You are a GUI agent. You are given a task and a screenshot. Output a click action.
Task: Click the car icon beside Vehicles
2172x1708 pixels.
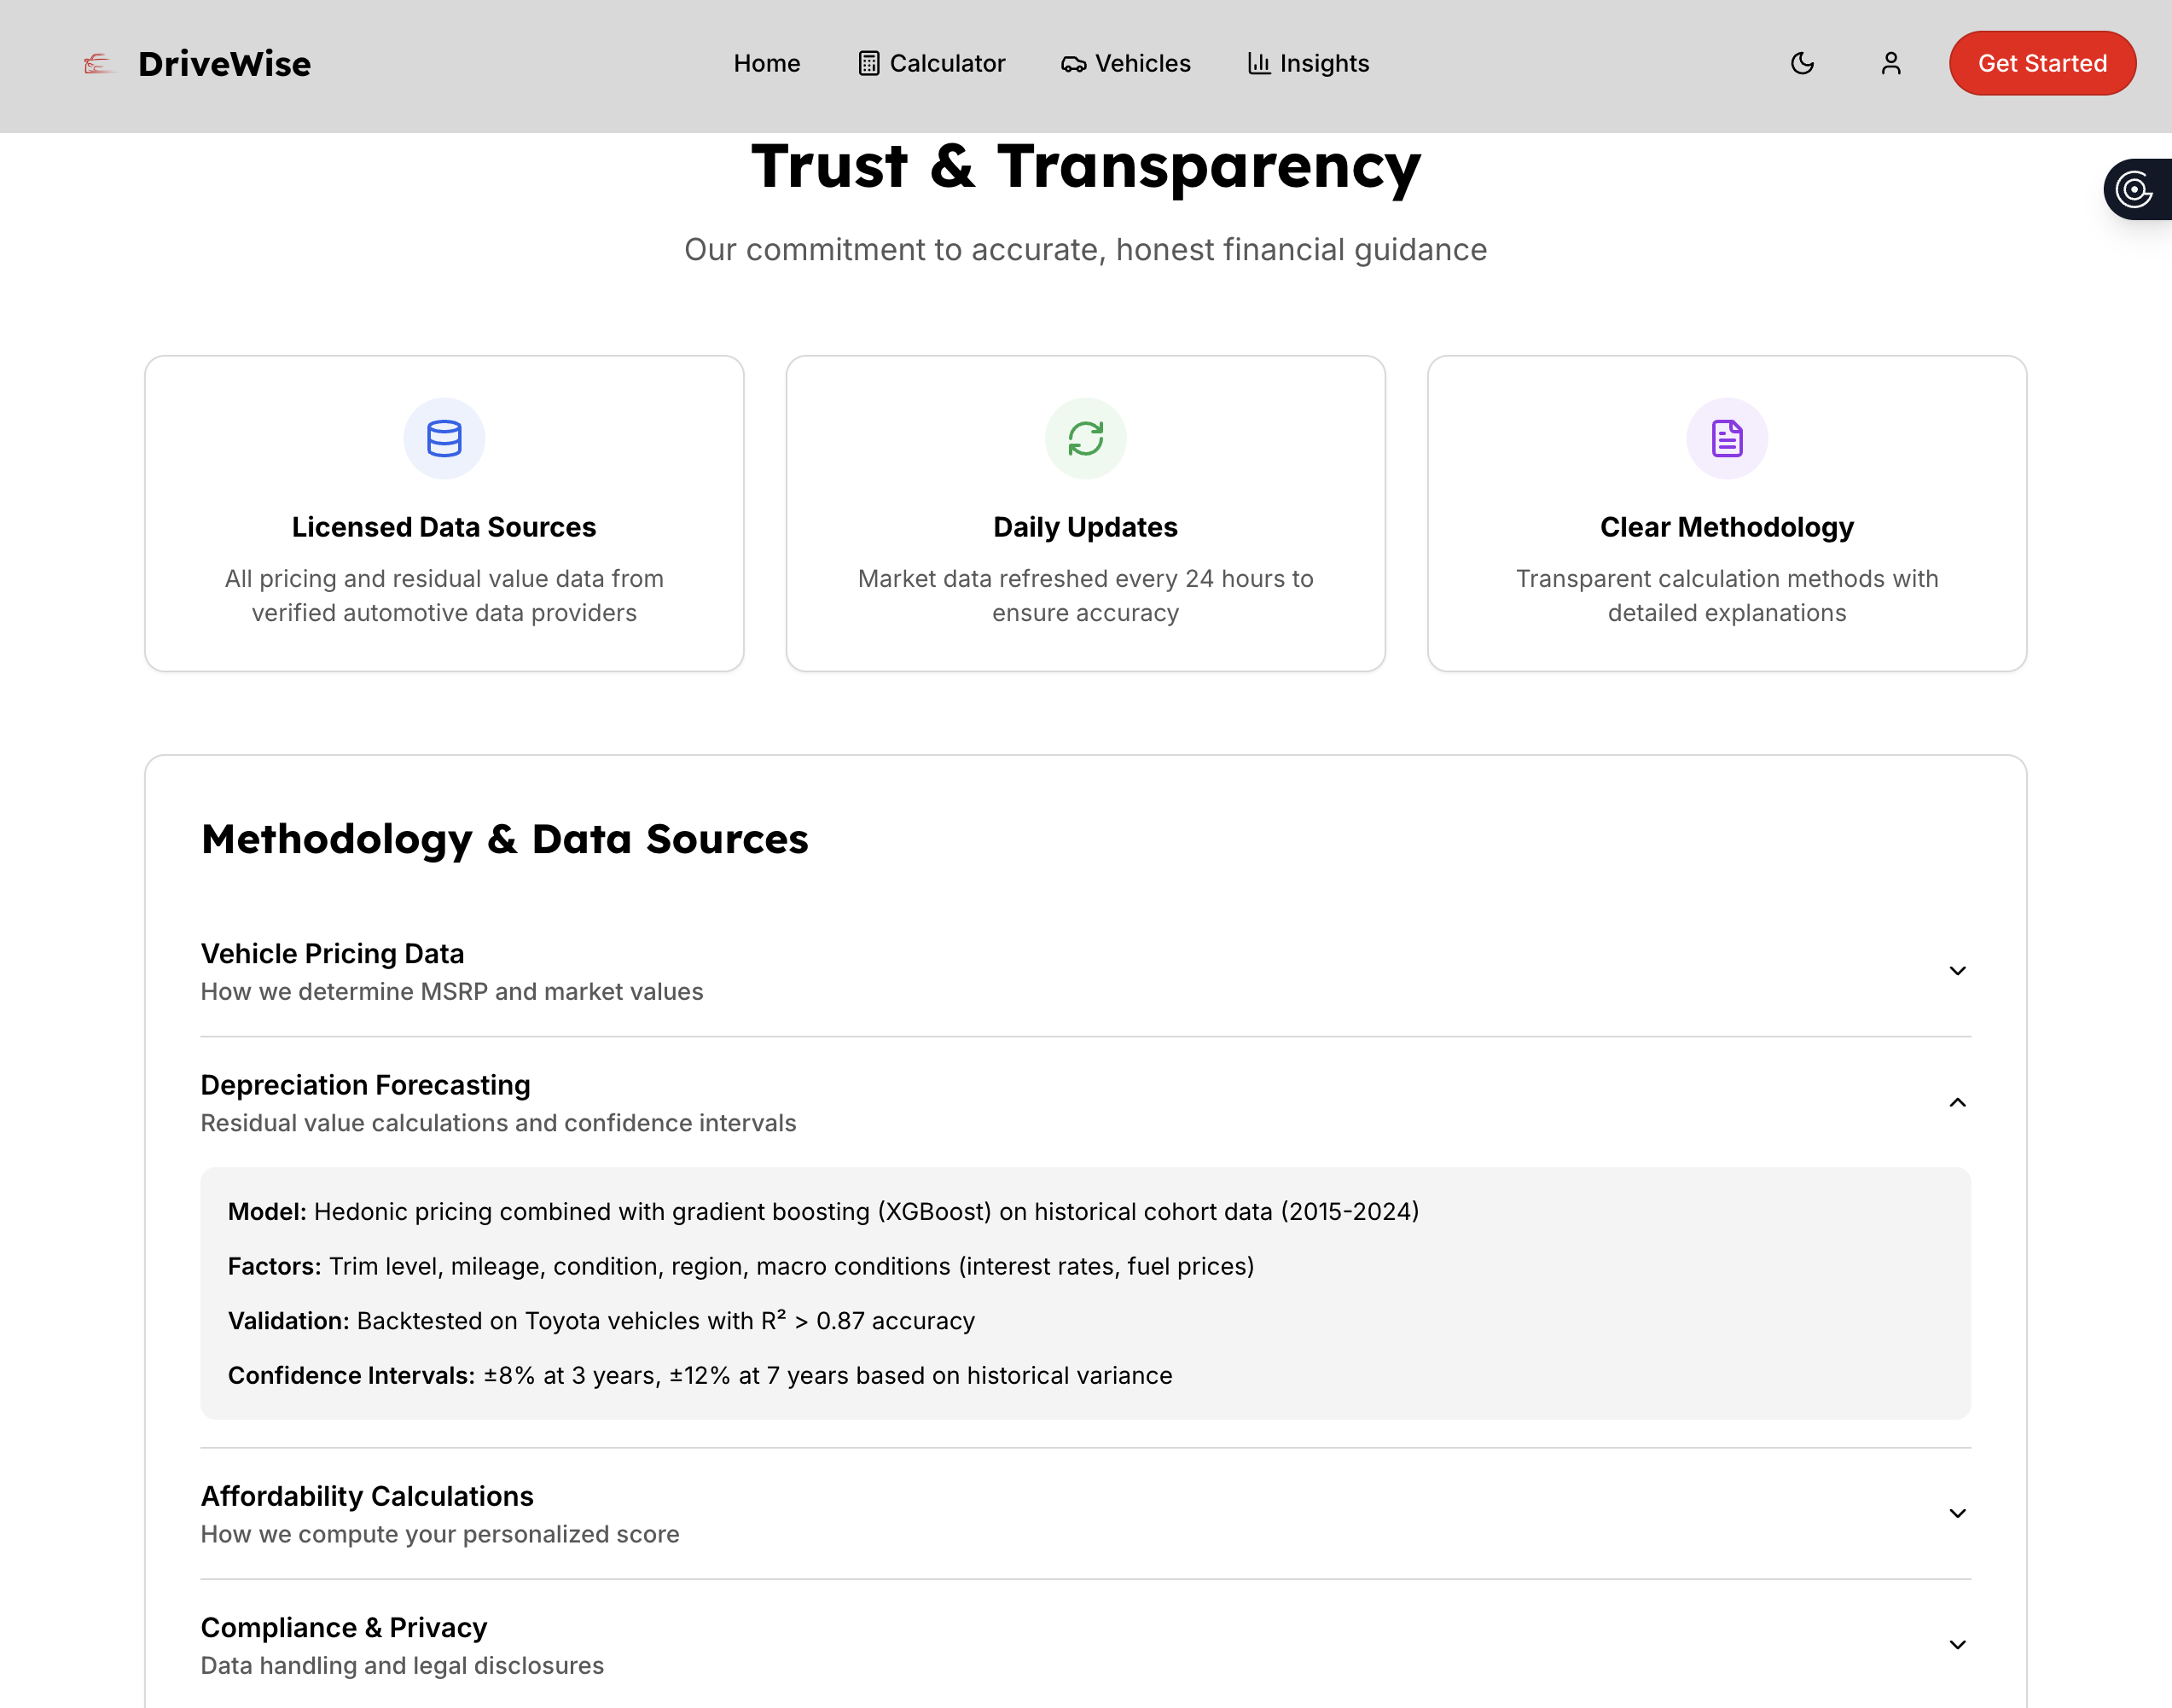point(1073,64)
